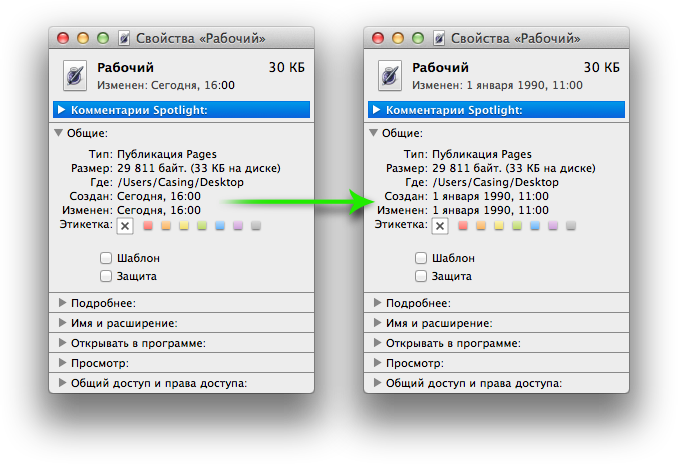Click header 'Изменен: 1 января 1990, 11:00' in right window

point(497,85)
